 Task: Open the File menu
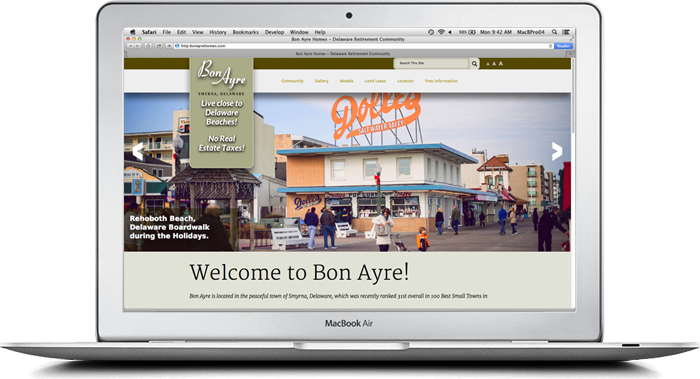[167, 32]
